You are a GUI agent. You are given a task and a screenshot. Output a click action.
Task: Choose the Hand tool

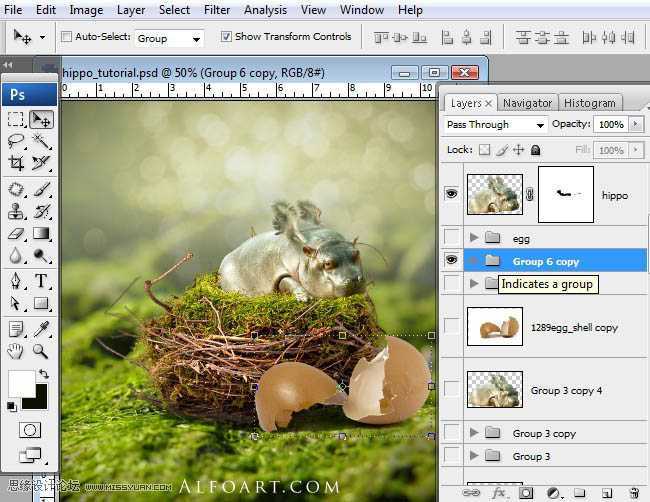pyautogui.click(x=16, y=350)
